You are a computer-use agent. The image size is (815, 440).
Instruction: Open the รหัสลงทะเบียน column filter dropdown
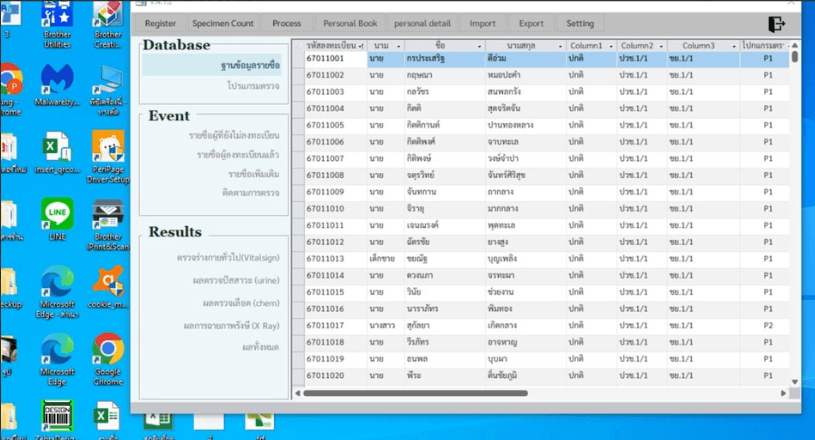coord(361,46)
